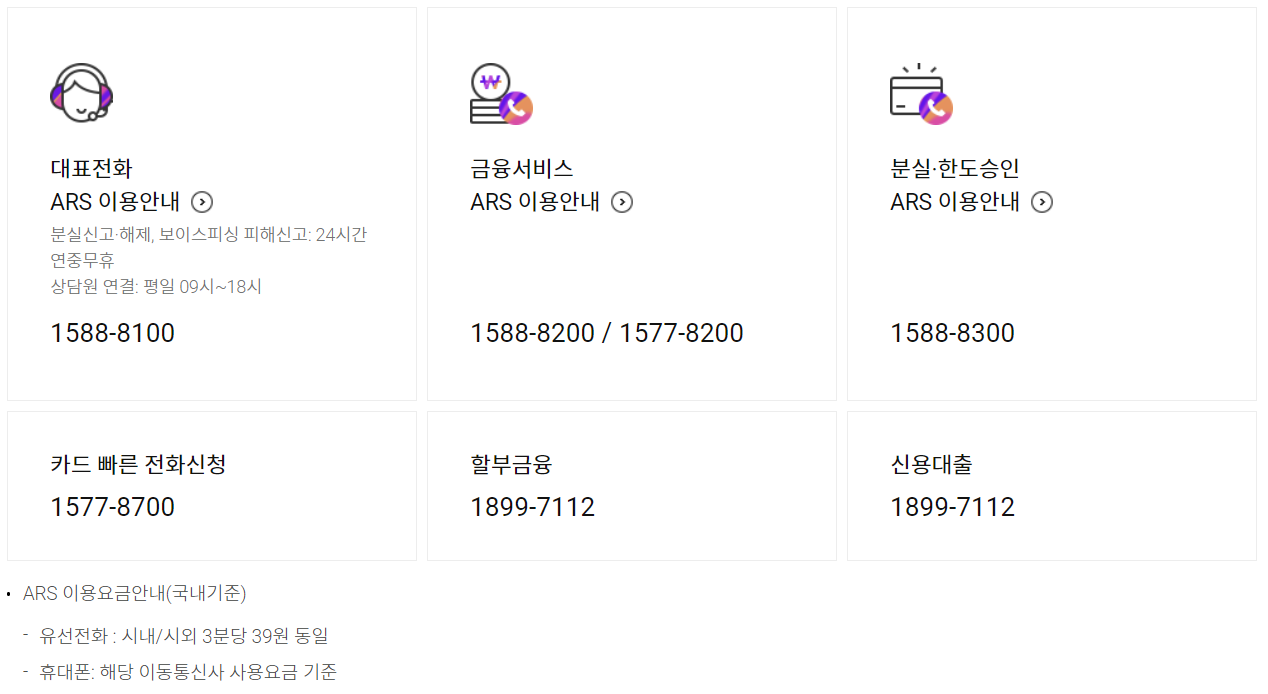Viewport: 1268px width, 694px height.
Task: Open the ARS 이용안내 link under 분실·한도승인
Action: click(955, 202)
